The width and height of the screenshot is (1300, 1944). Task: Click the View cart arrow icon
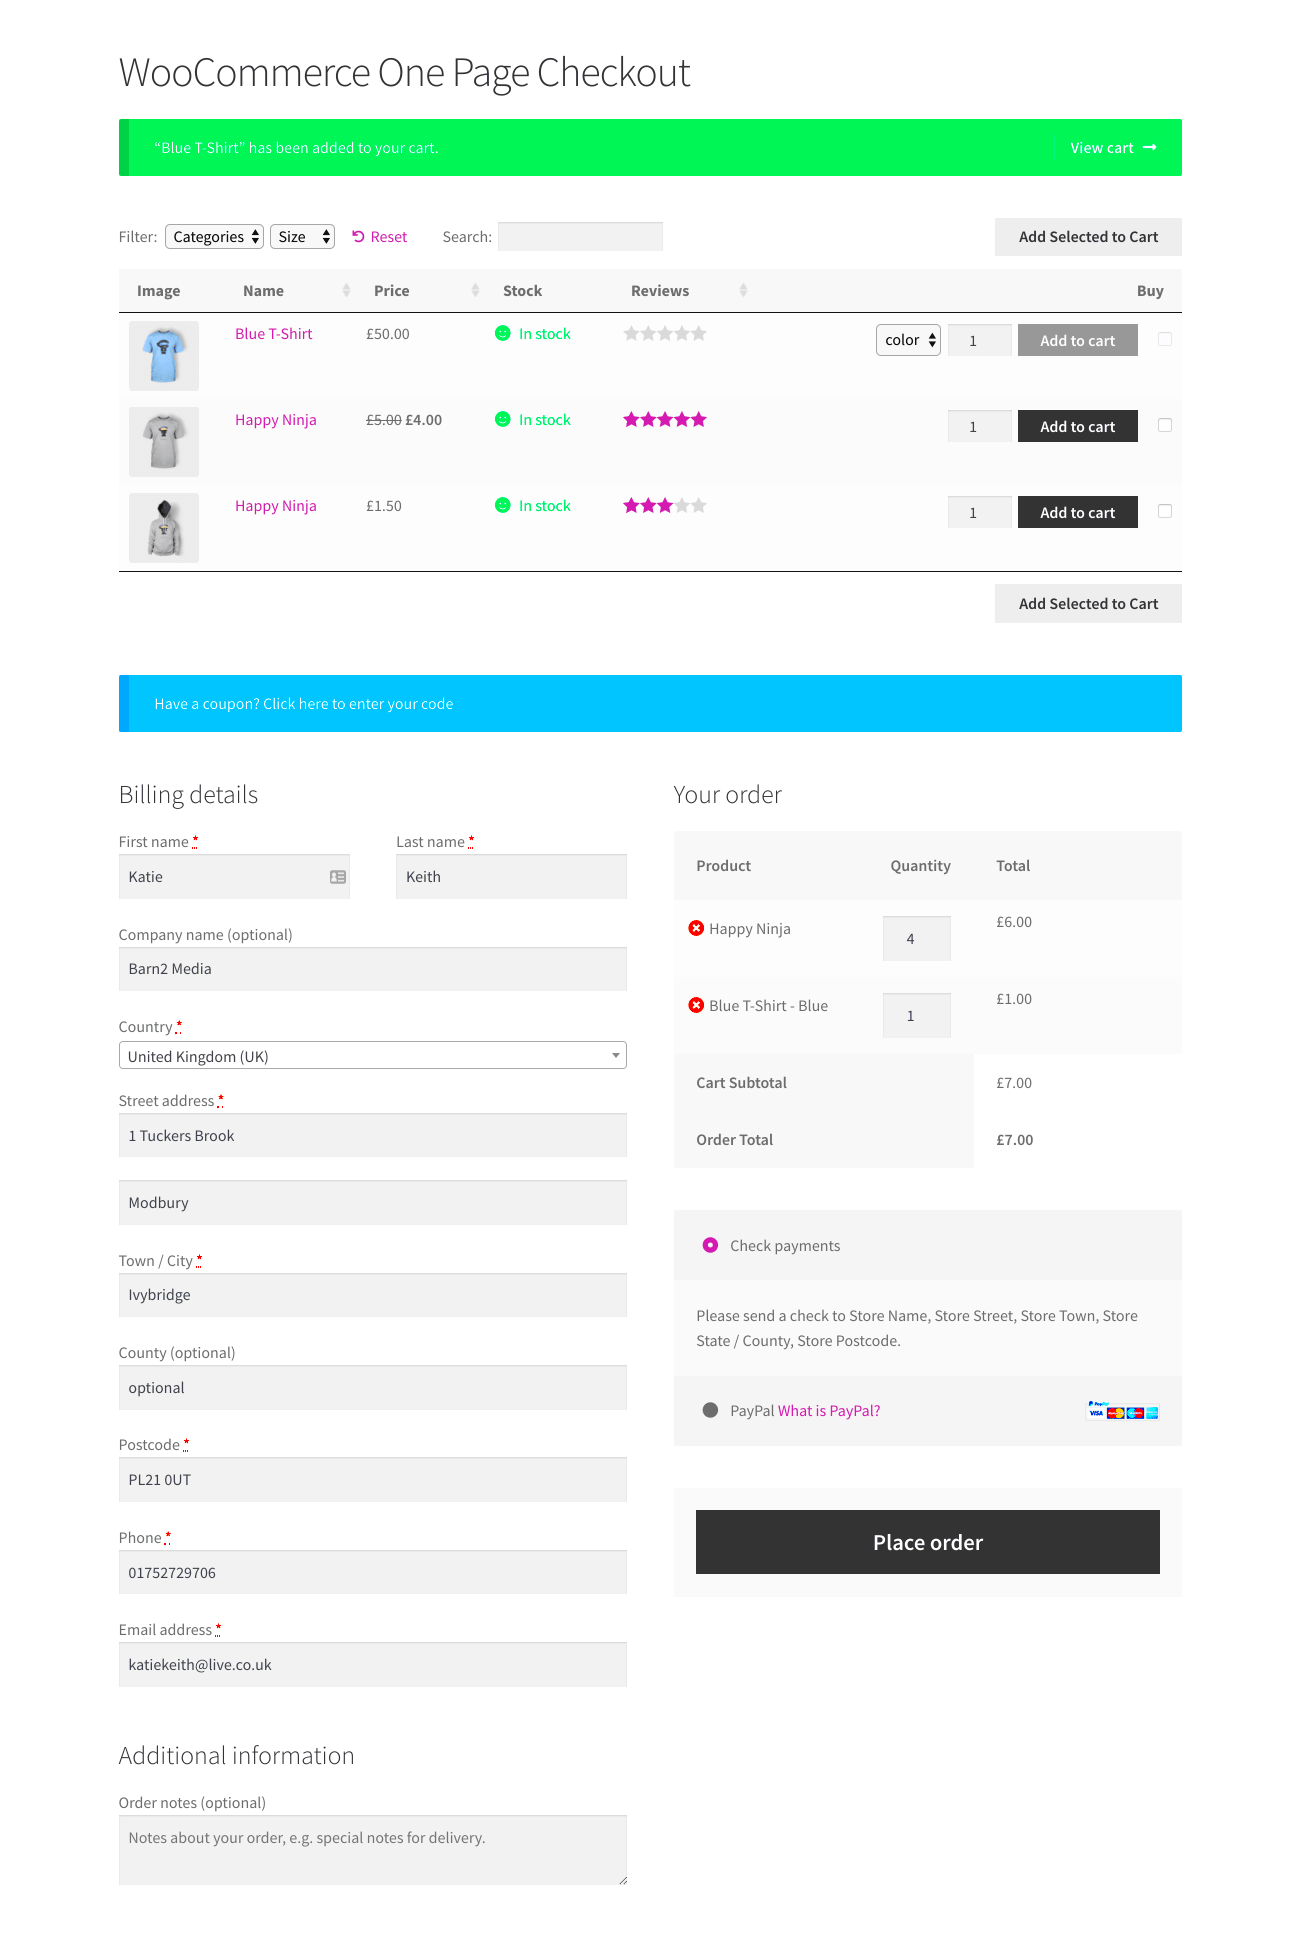[1150, 148]
